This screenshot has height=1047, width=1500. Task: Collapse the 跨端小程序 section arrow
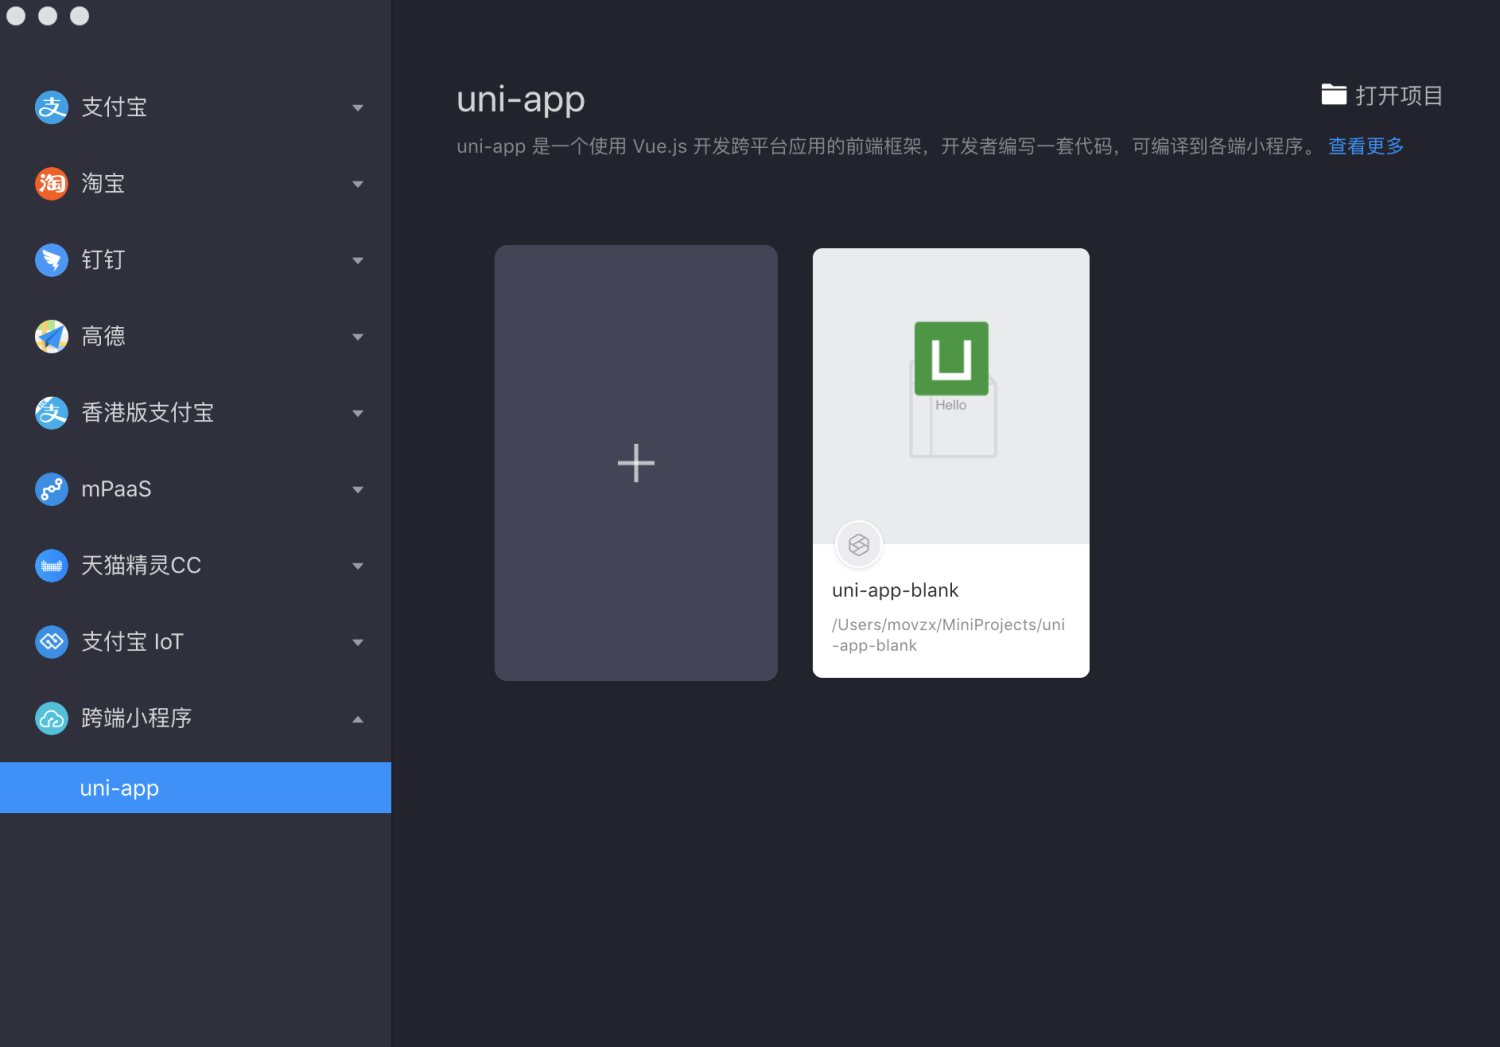[358, 719]
